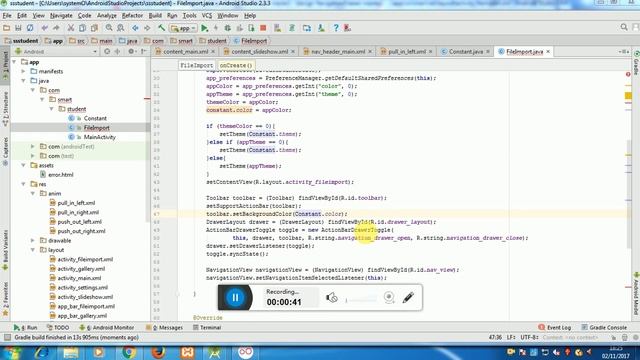Open Chrome from the Windows taskbar

tap(129, 352)
